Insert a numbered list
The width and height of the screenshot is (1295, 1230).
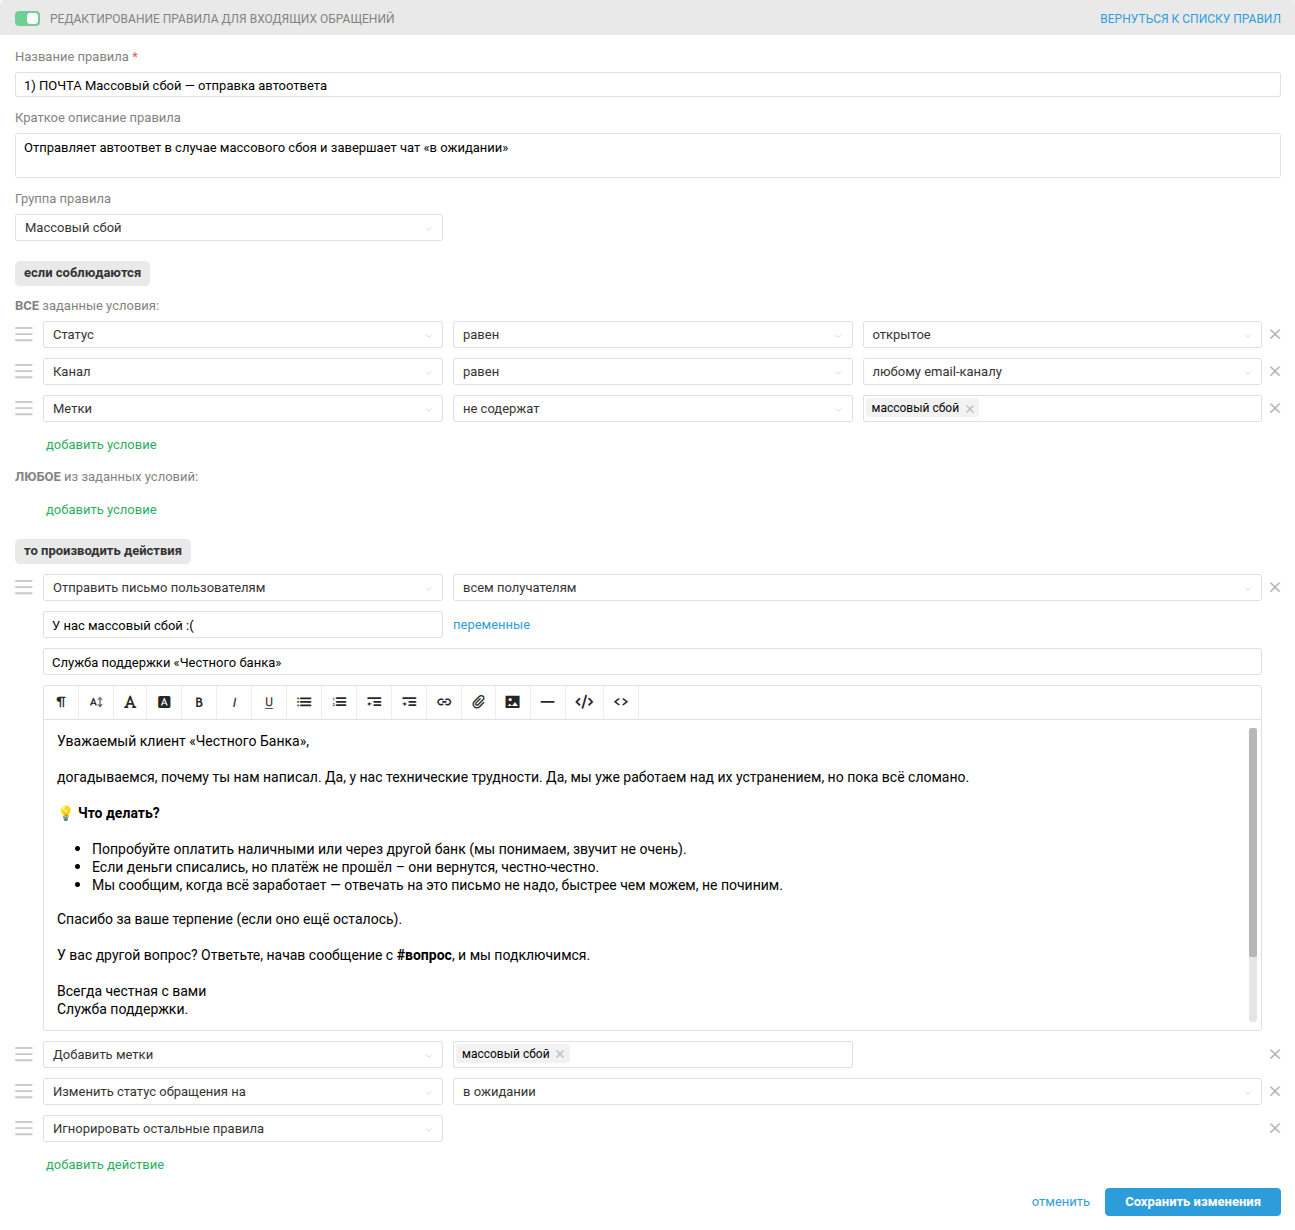click(339, 702)
